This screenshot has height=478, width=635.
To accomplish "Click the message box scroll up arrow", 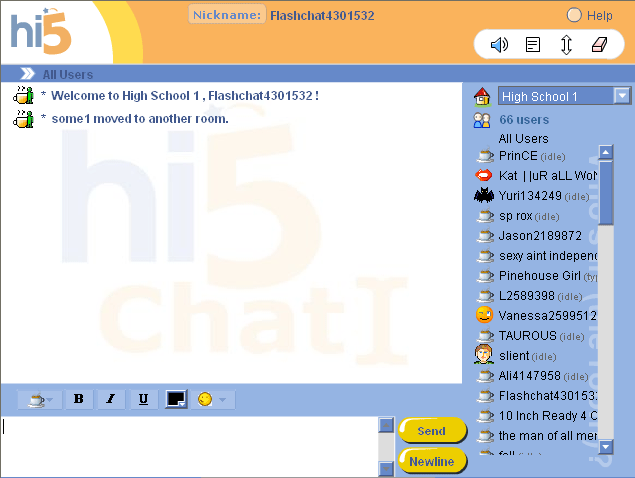I will click(x=386, y=425).
